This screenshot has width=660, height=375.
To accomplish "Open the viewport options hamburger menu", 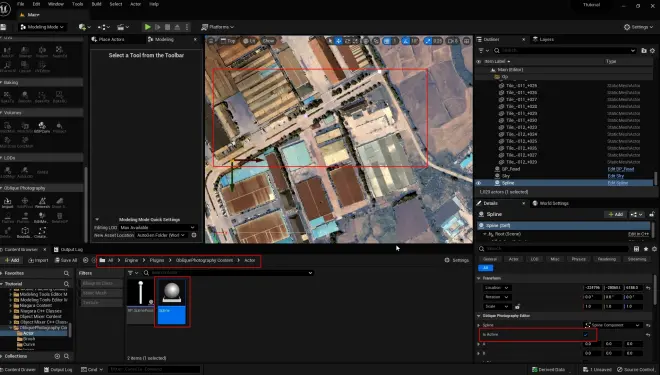I will (212, 41).
